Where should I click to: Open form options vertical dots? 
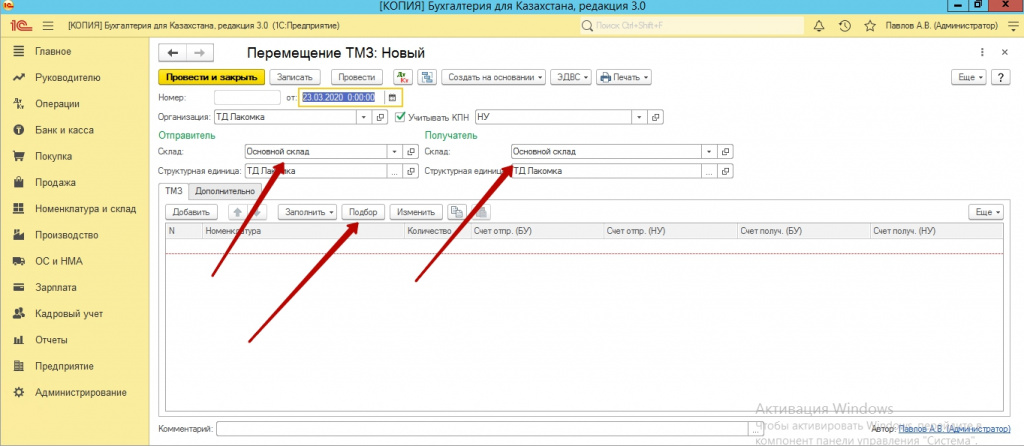[982, 52]
